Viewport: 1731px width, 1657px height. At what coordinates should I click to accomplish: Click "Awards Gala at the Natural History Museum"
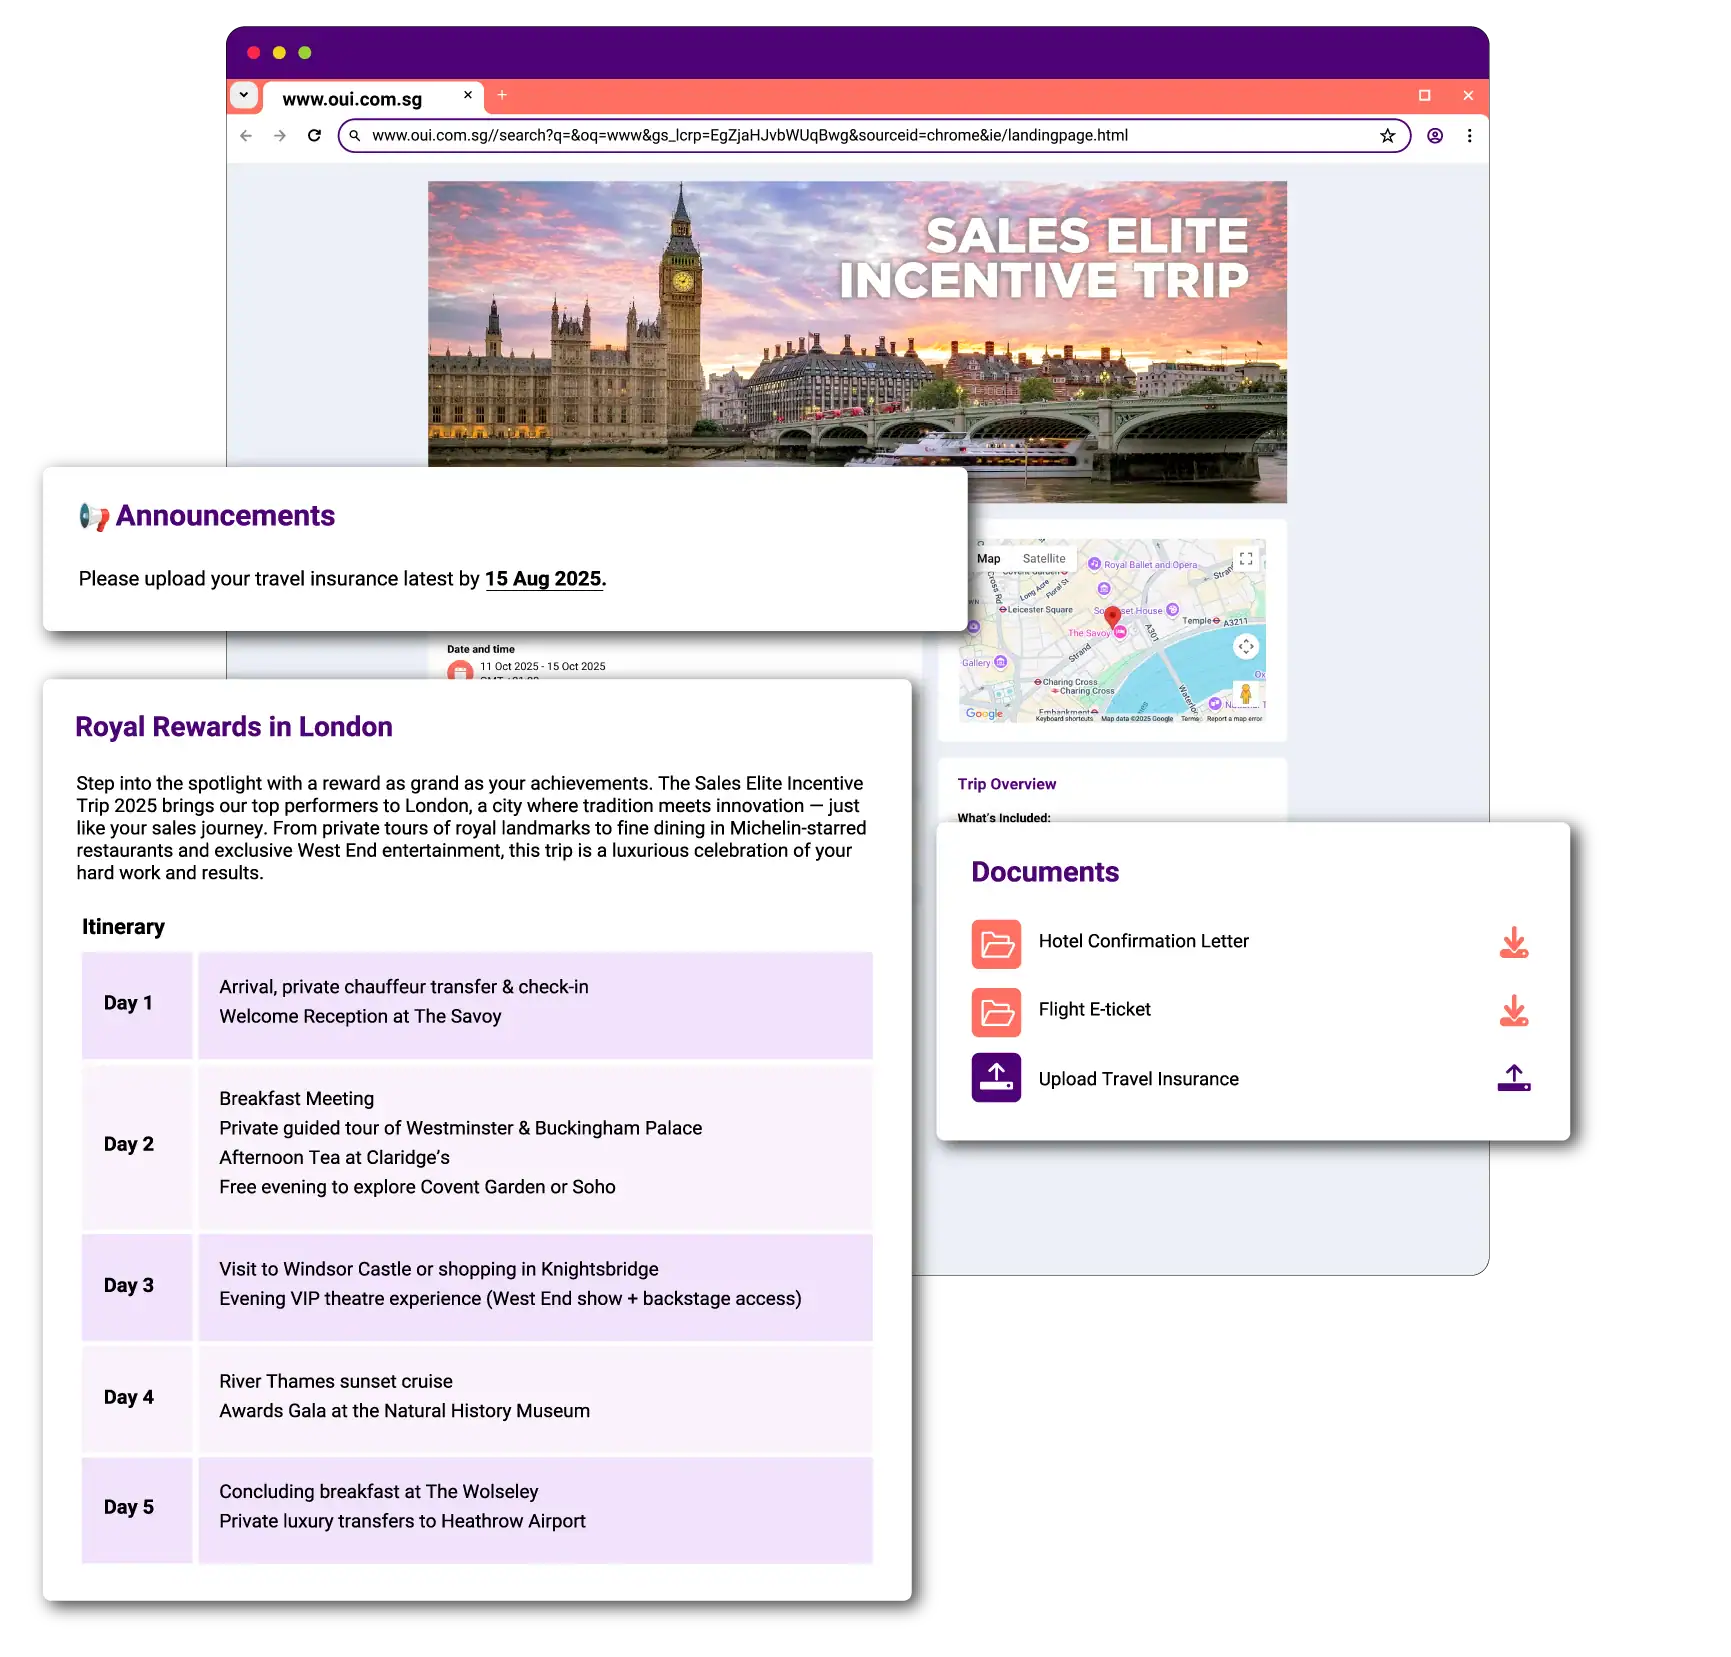pos(405,1411)
